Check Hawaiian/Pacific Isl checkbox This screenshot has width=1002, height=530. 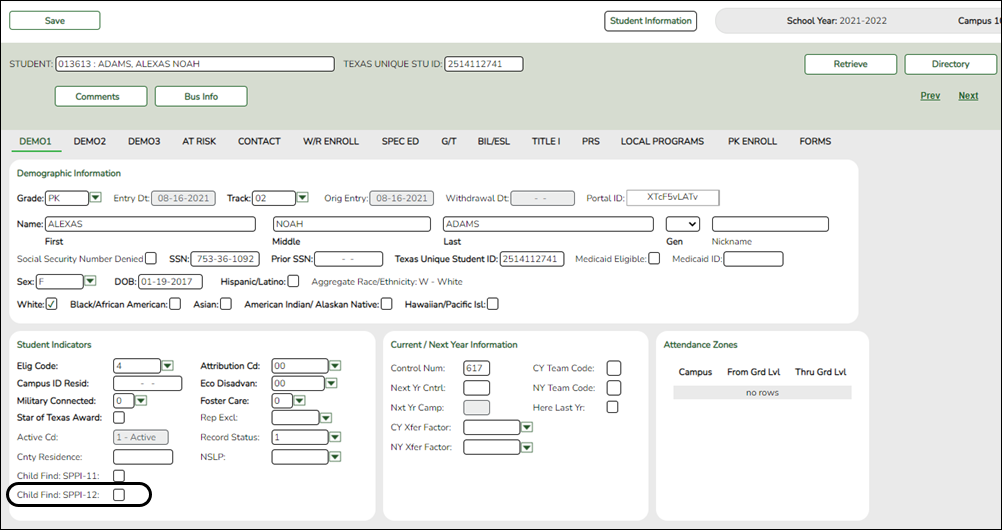493,304
